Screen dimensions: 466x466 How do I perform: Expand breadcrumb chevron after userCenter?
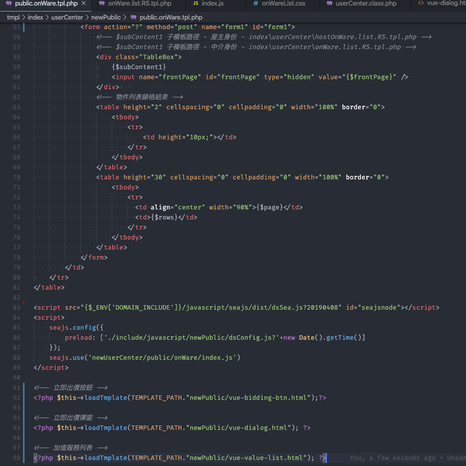click(x=87, y=17)
